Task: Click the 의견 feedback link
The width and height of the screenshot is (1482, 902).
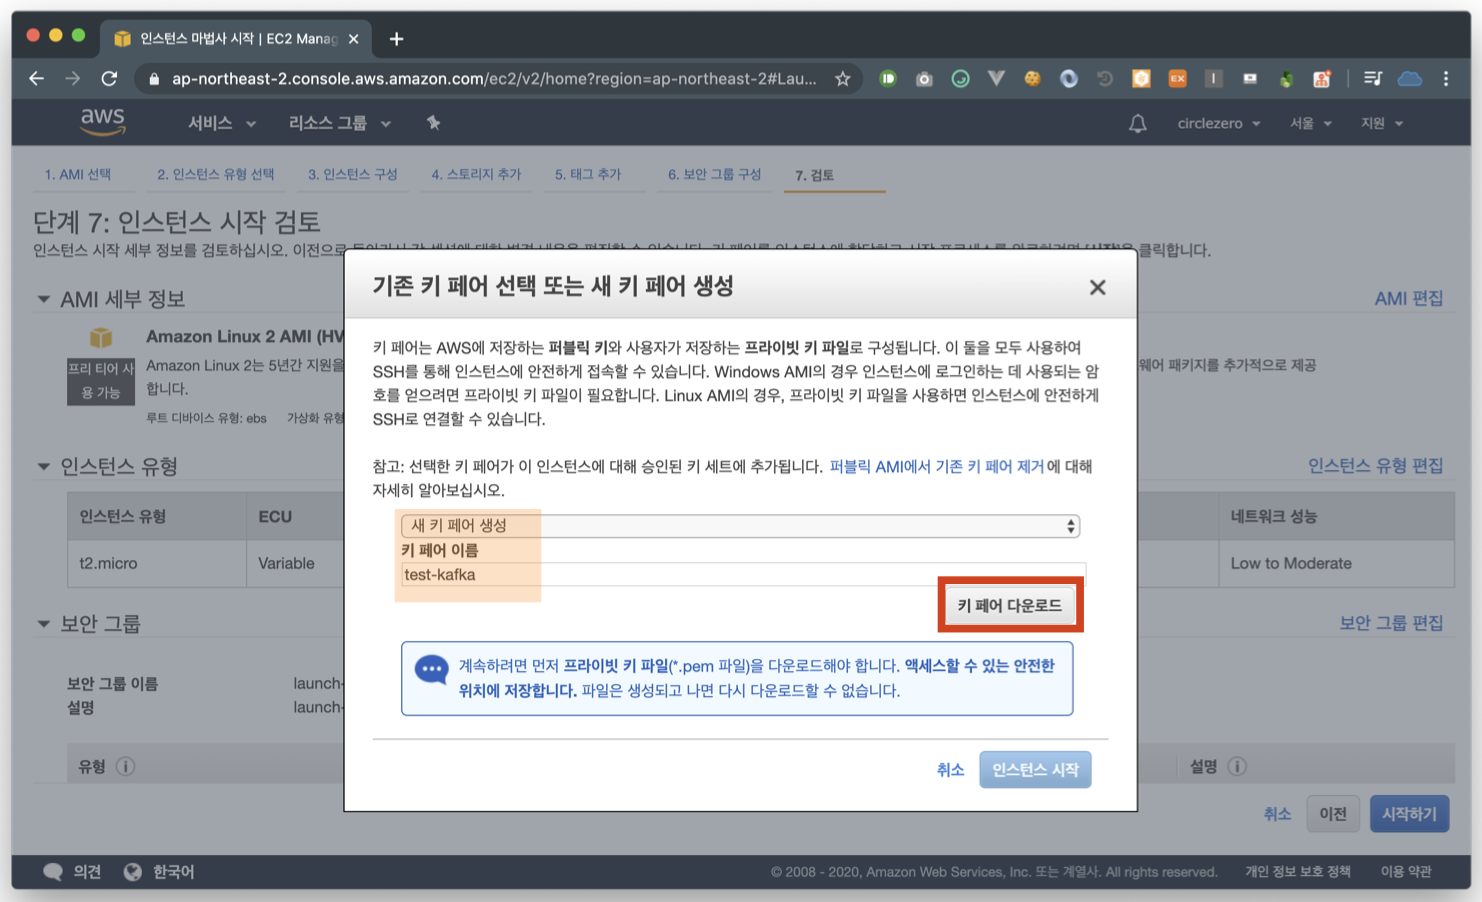Action: pyautogui.click(x=87, y=872)
